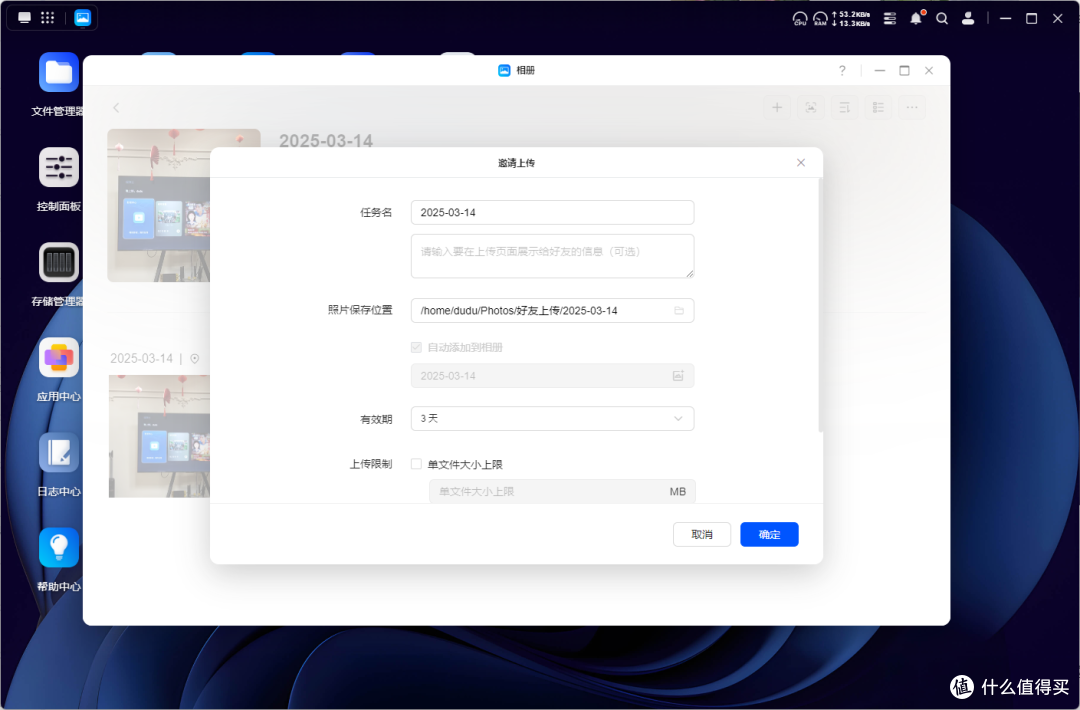Open the photo thumbnail under 2025-03-14

[159, 437]
